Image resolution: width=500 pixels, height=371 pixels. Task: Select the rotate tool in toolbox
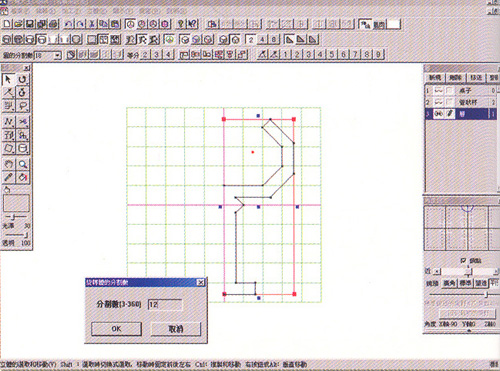click(x=22, y=79)
